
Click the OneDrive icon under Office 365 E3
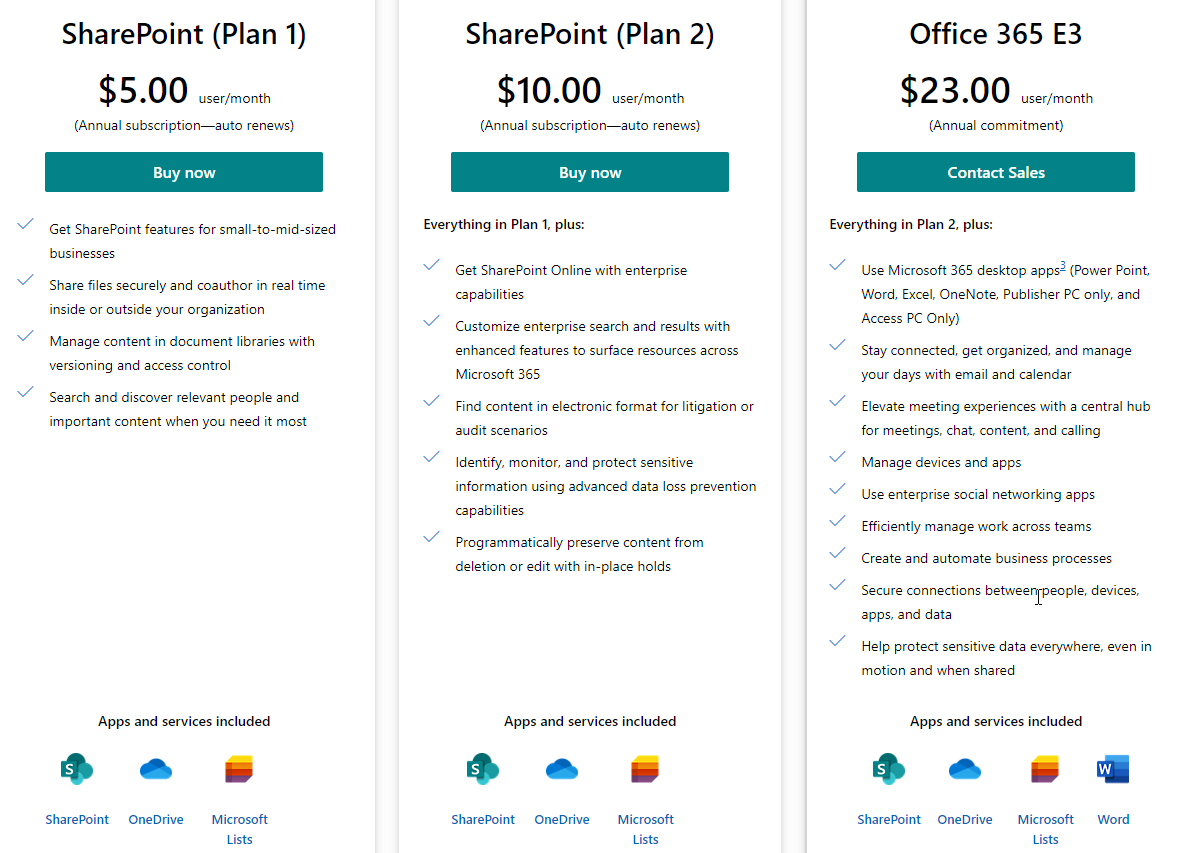tap(965, 769)
